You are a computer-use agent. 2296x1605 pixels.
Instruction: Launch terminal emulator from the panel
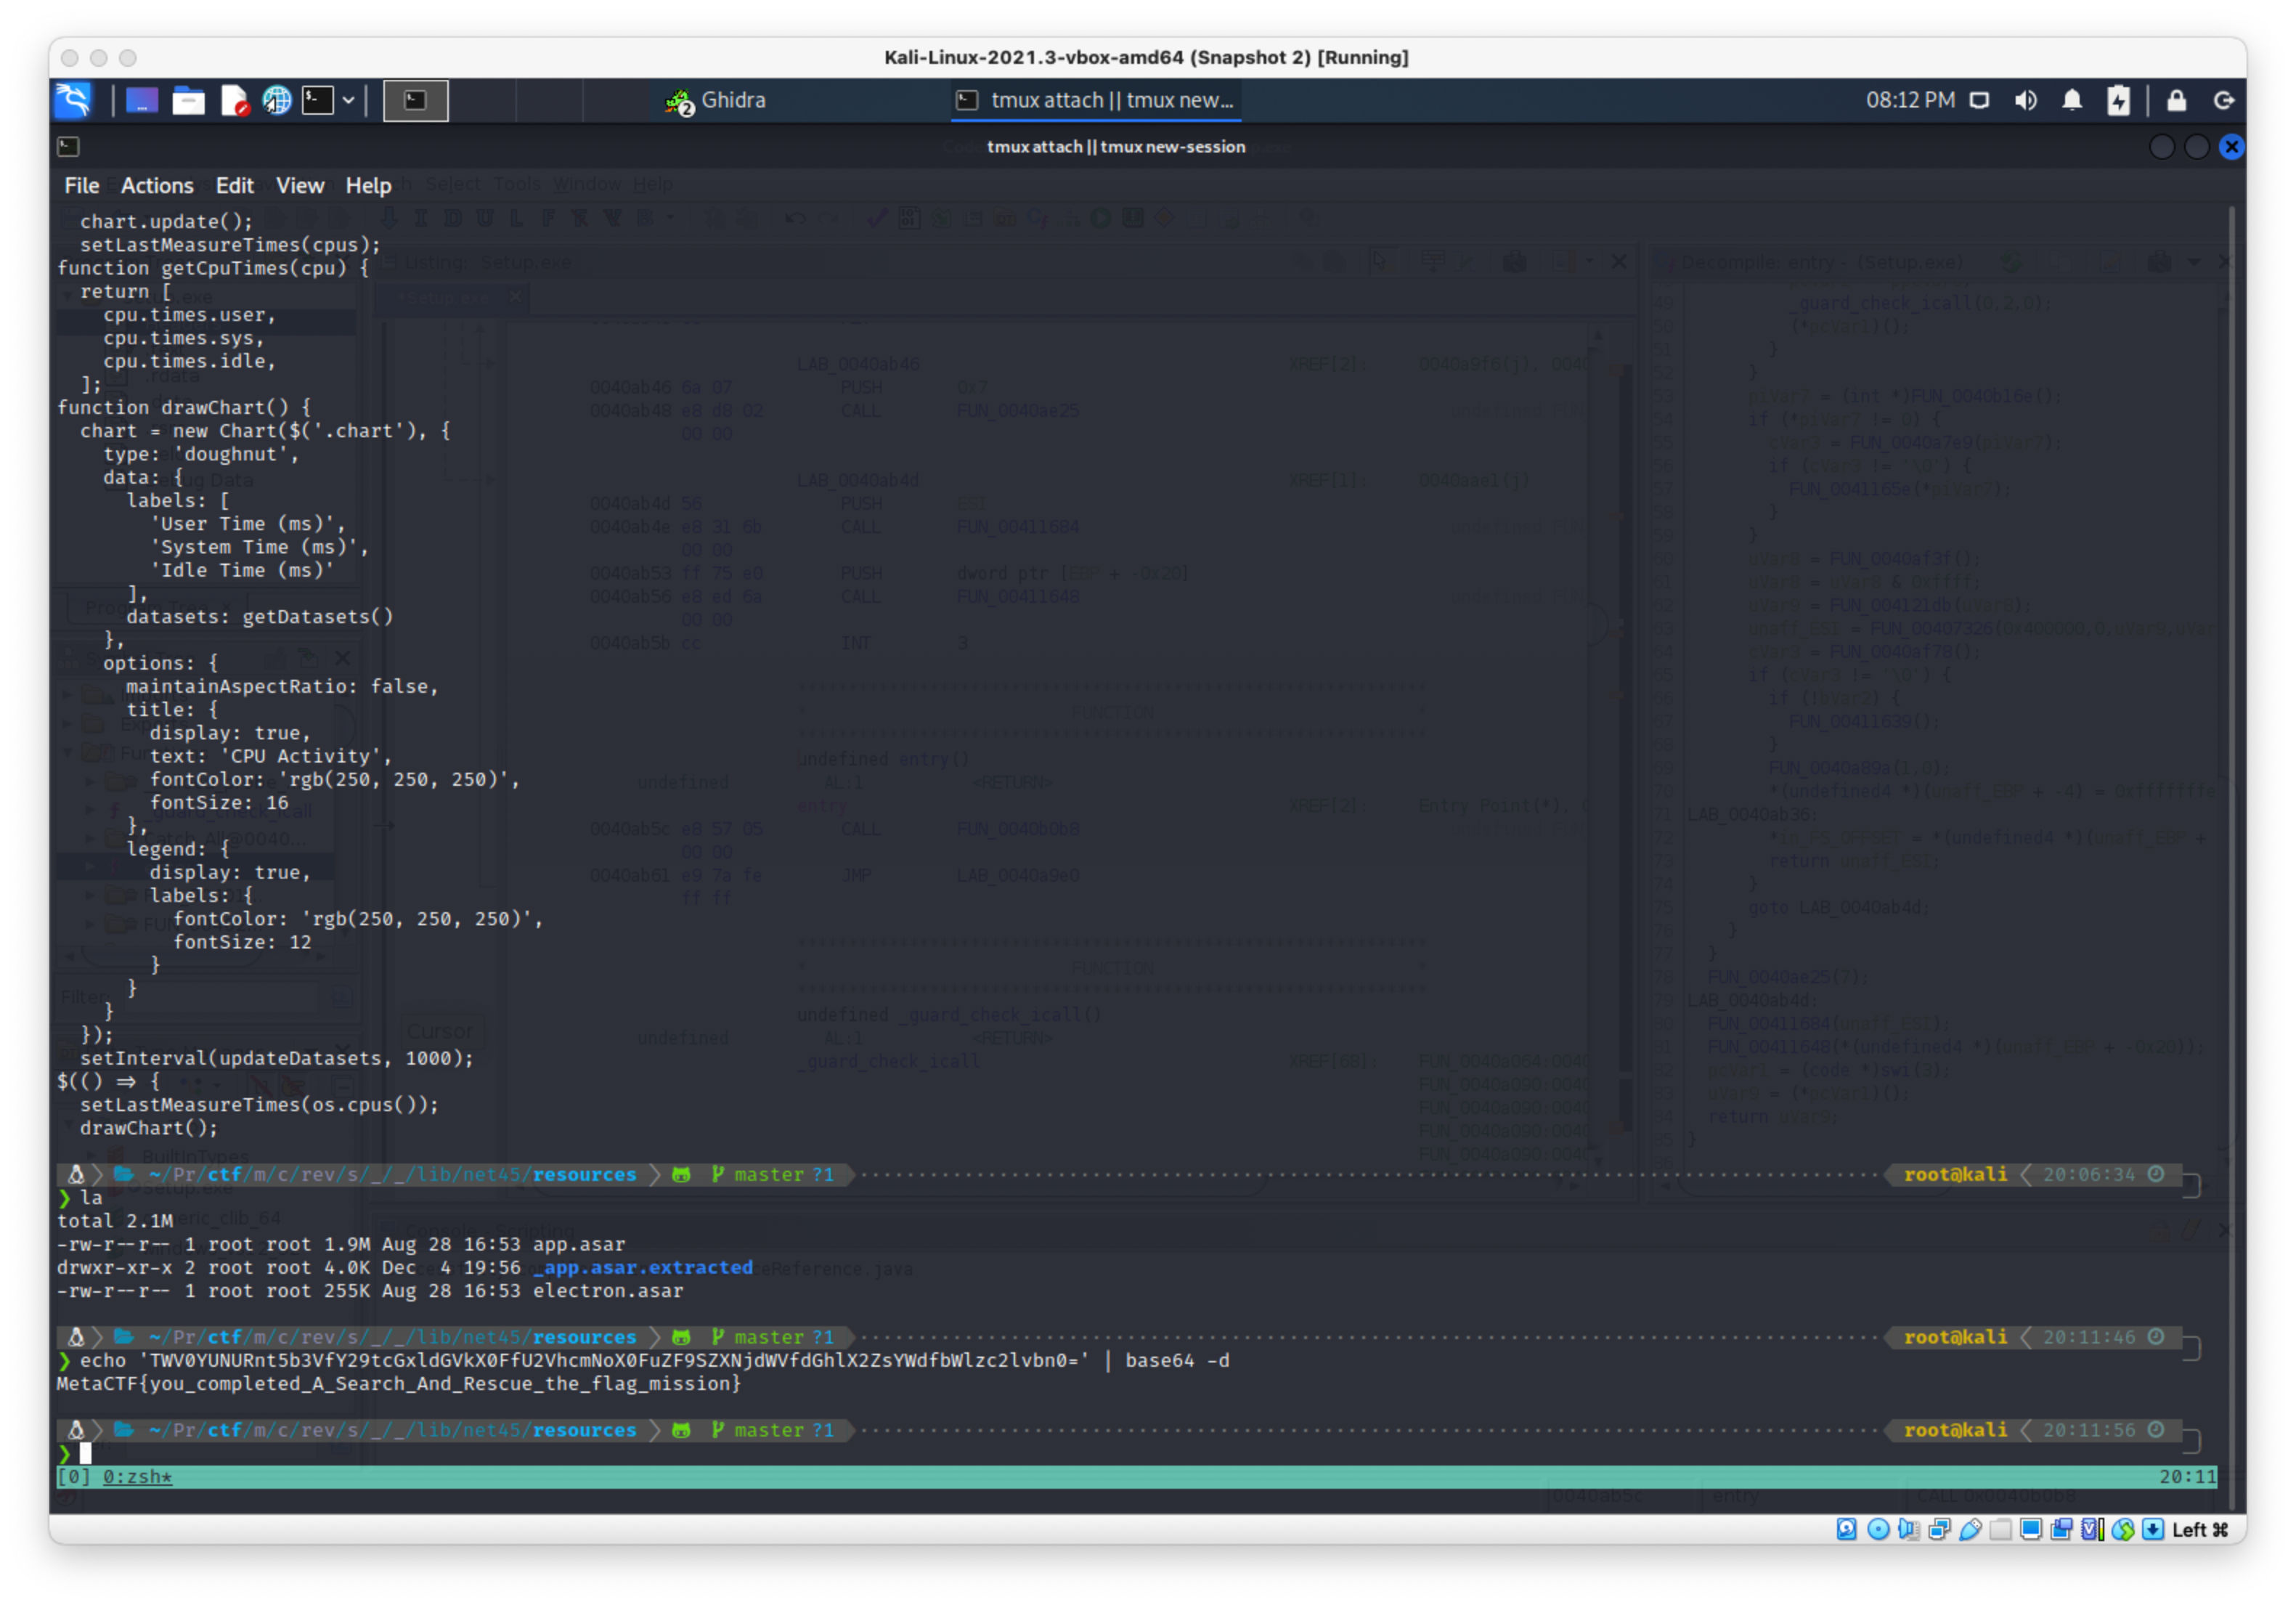click(318, 100)
